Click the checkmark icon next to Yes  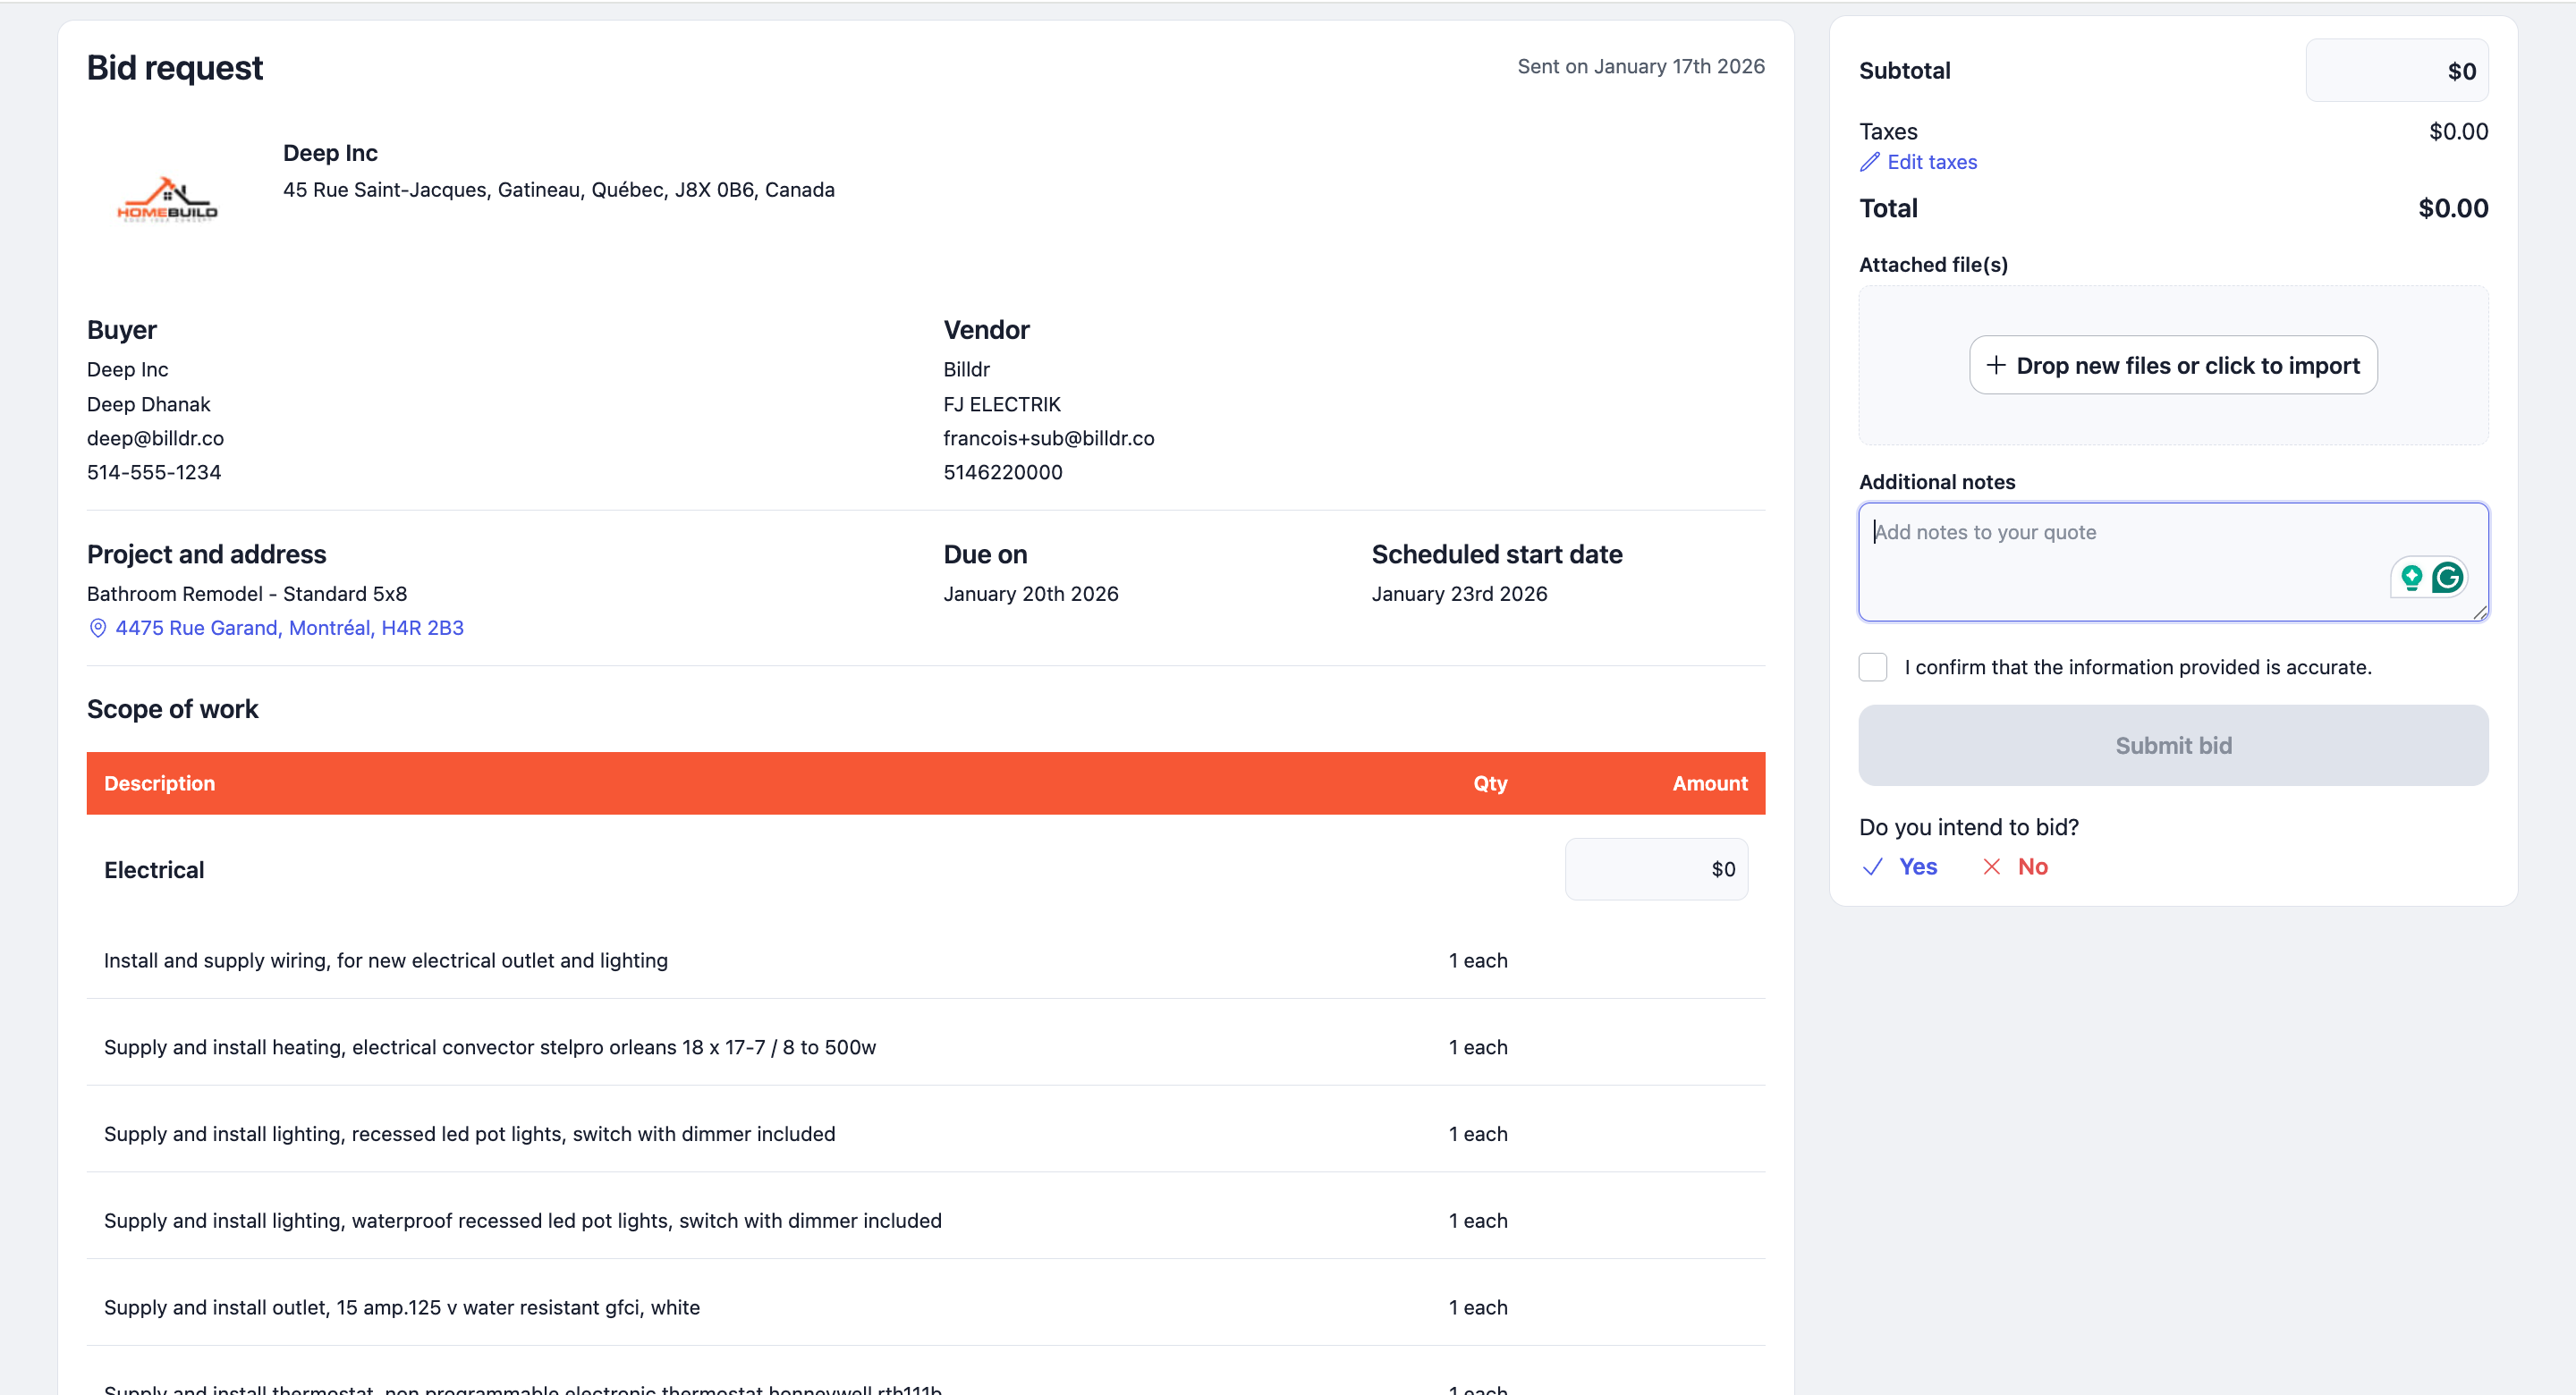click(x=1872, y=867)
